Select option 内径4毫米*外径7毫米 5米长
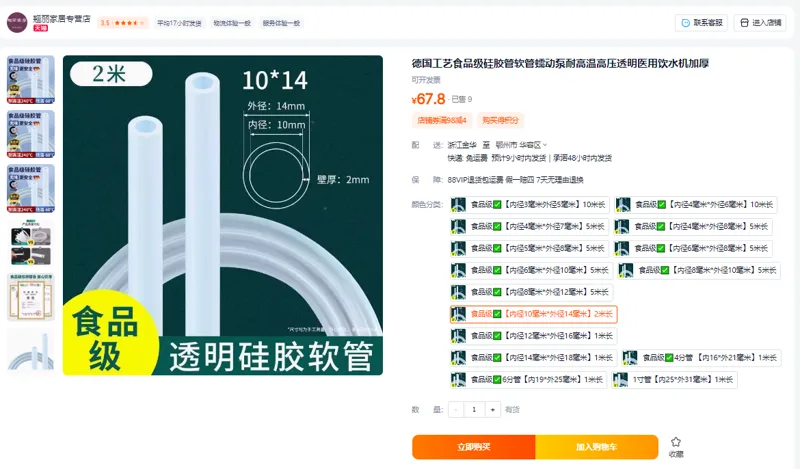Viewport: 800px width, 469px height. tap(529, 227)
